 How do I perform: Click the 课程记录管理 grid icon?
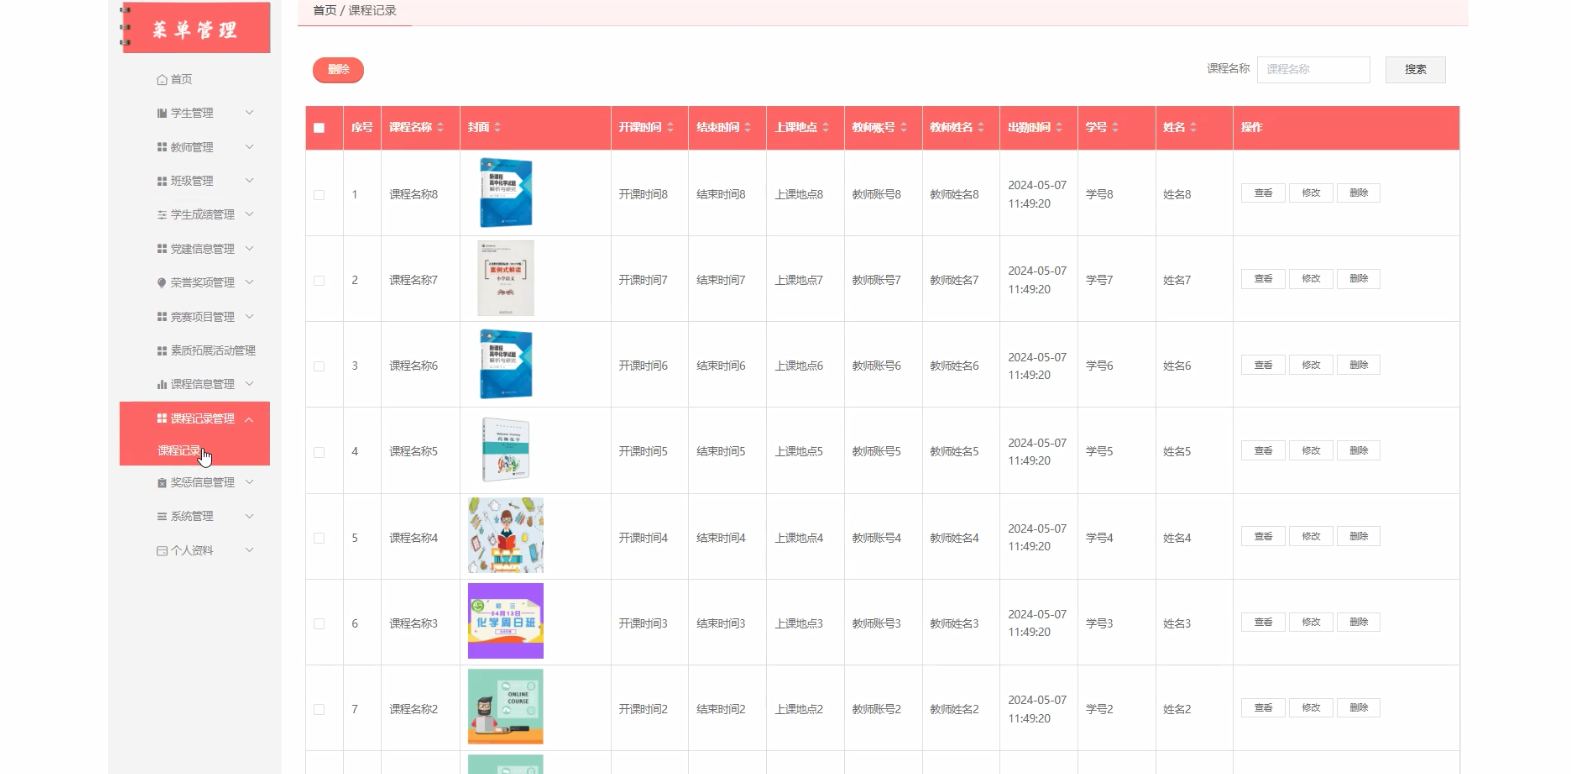162,419
